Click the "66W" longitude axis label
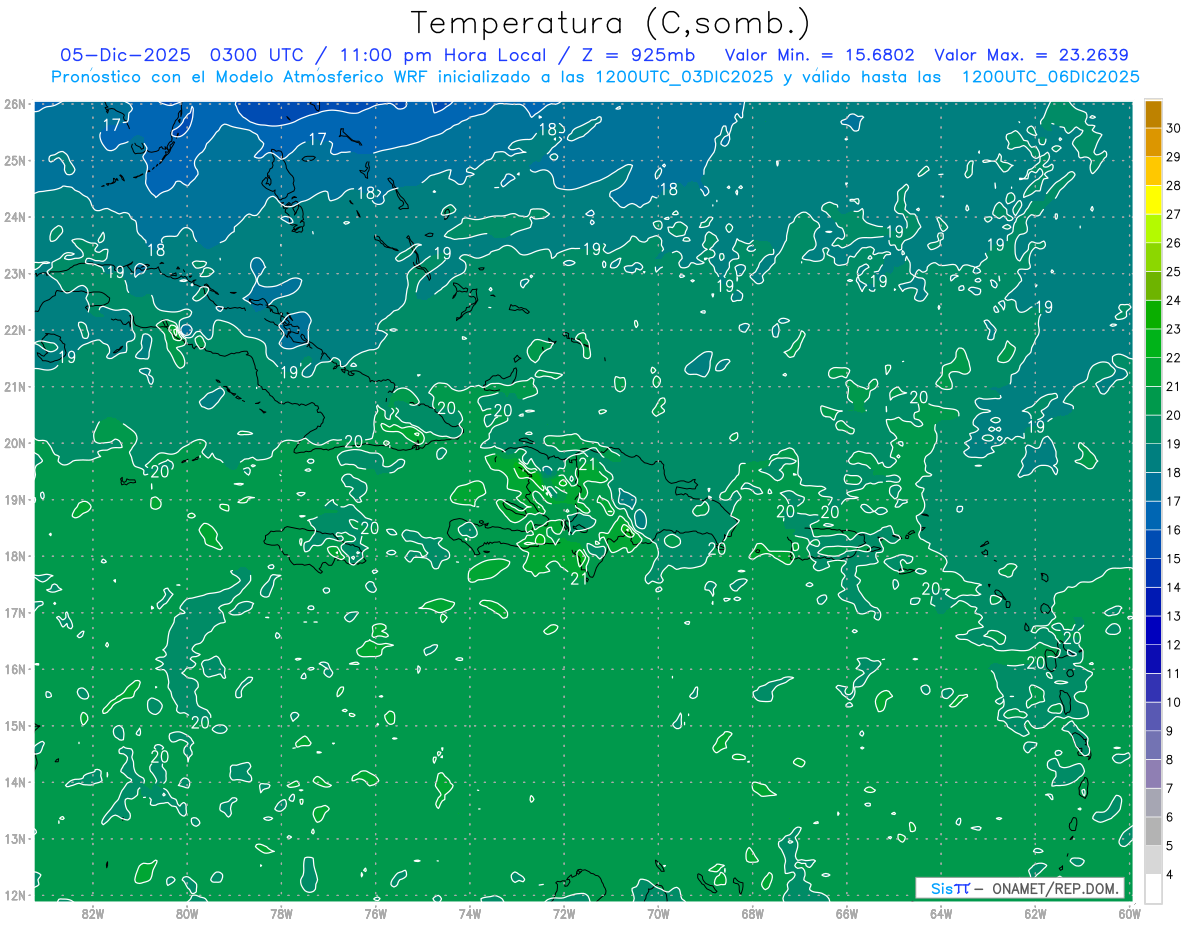Image resolution: width=1200 pixels, height=927 pixels. pos(846,913)
